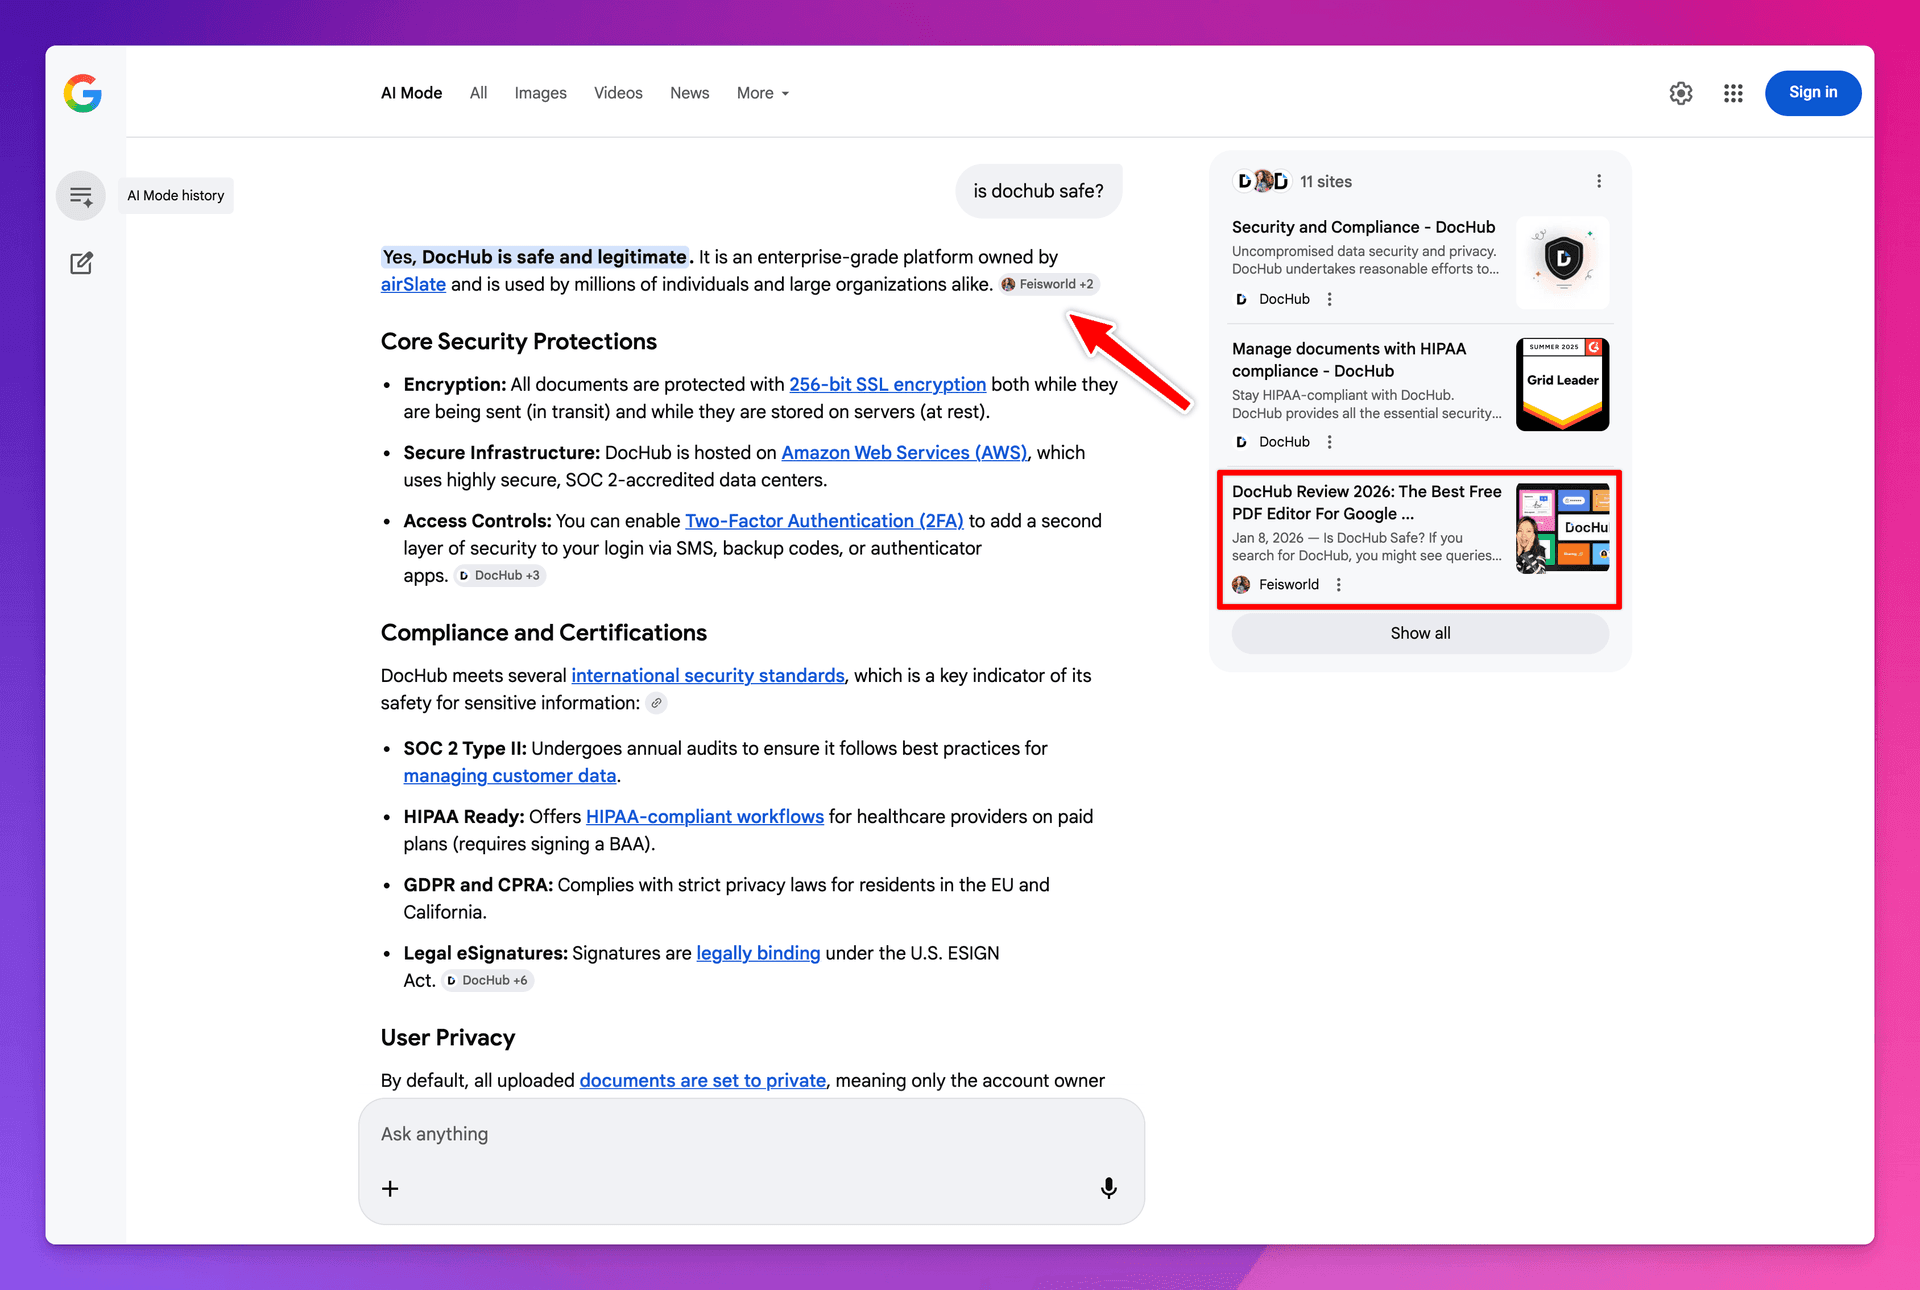Click the AI Mode history label
Image resolution: width=1920 pixels, height=1290 pixels.
pyautogui.click(x=176, y=196)
